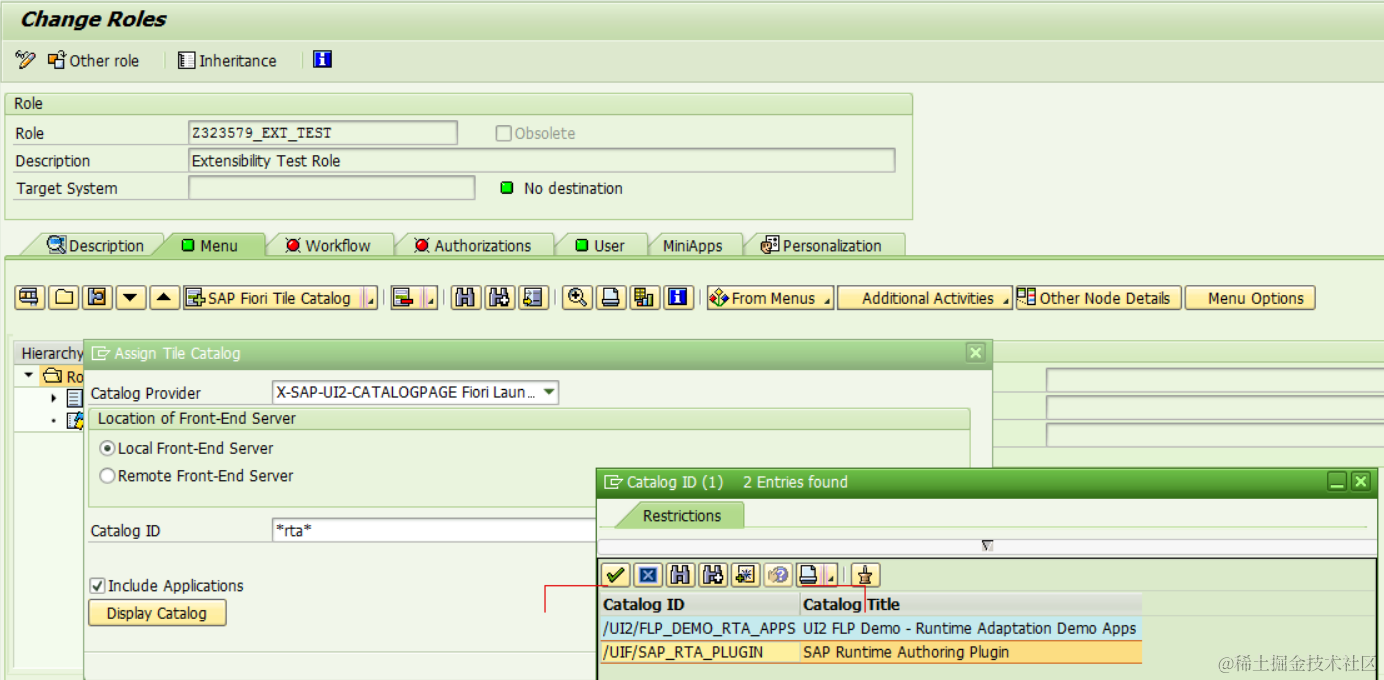Viewport: 1384px width, 680px height.
Task: Switch to the MiniApps tab
Action: [x=692, y=246]
